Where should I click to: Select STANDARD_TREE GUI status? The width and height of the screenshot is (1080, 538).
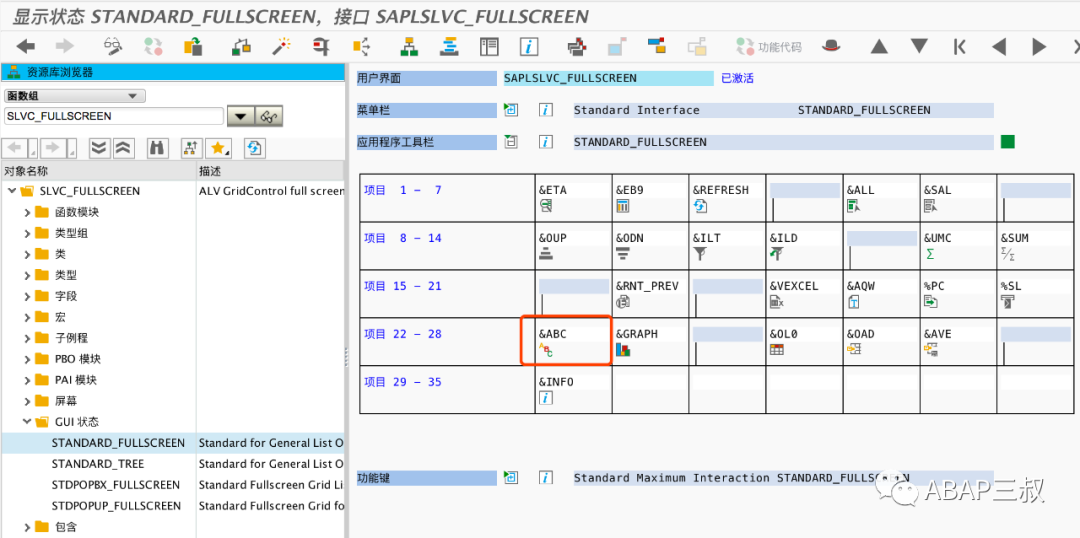98,464
